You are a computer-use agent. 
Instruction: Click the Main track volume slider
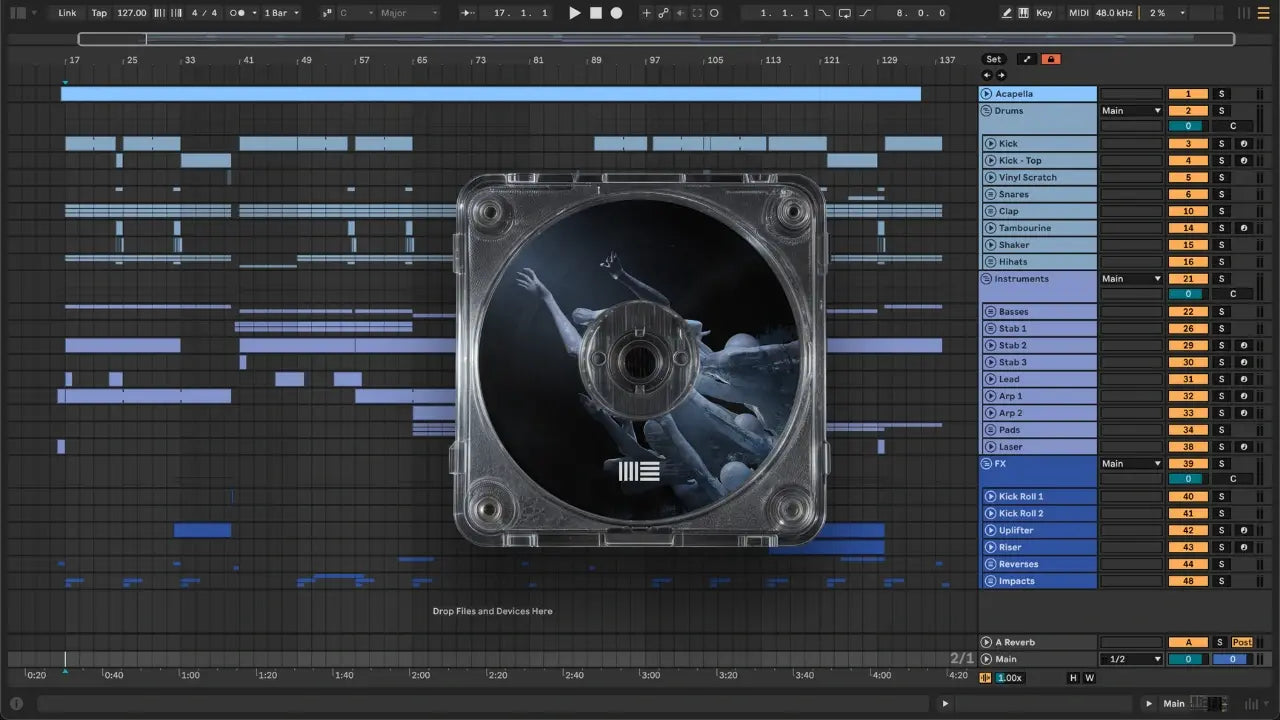[1188, 659]
